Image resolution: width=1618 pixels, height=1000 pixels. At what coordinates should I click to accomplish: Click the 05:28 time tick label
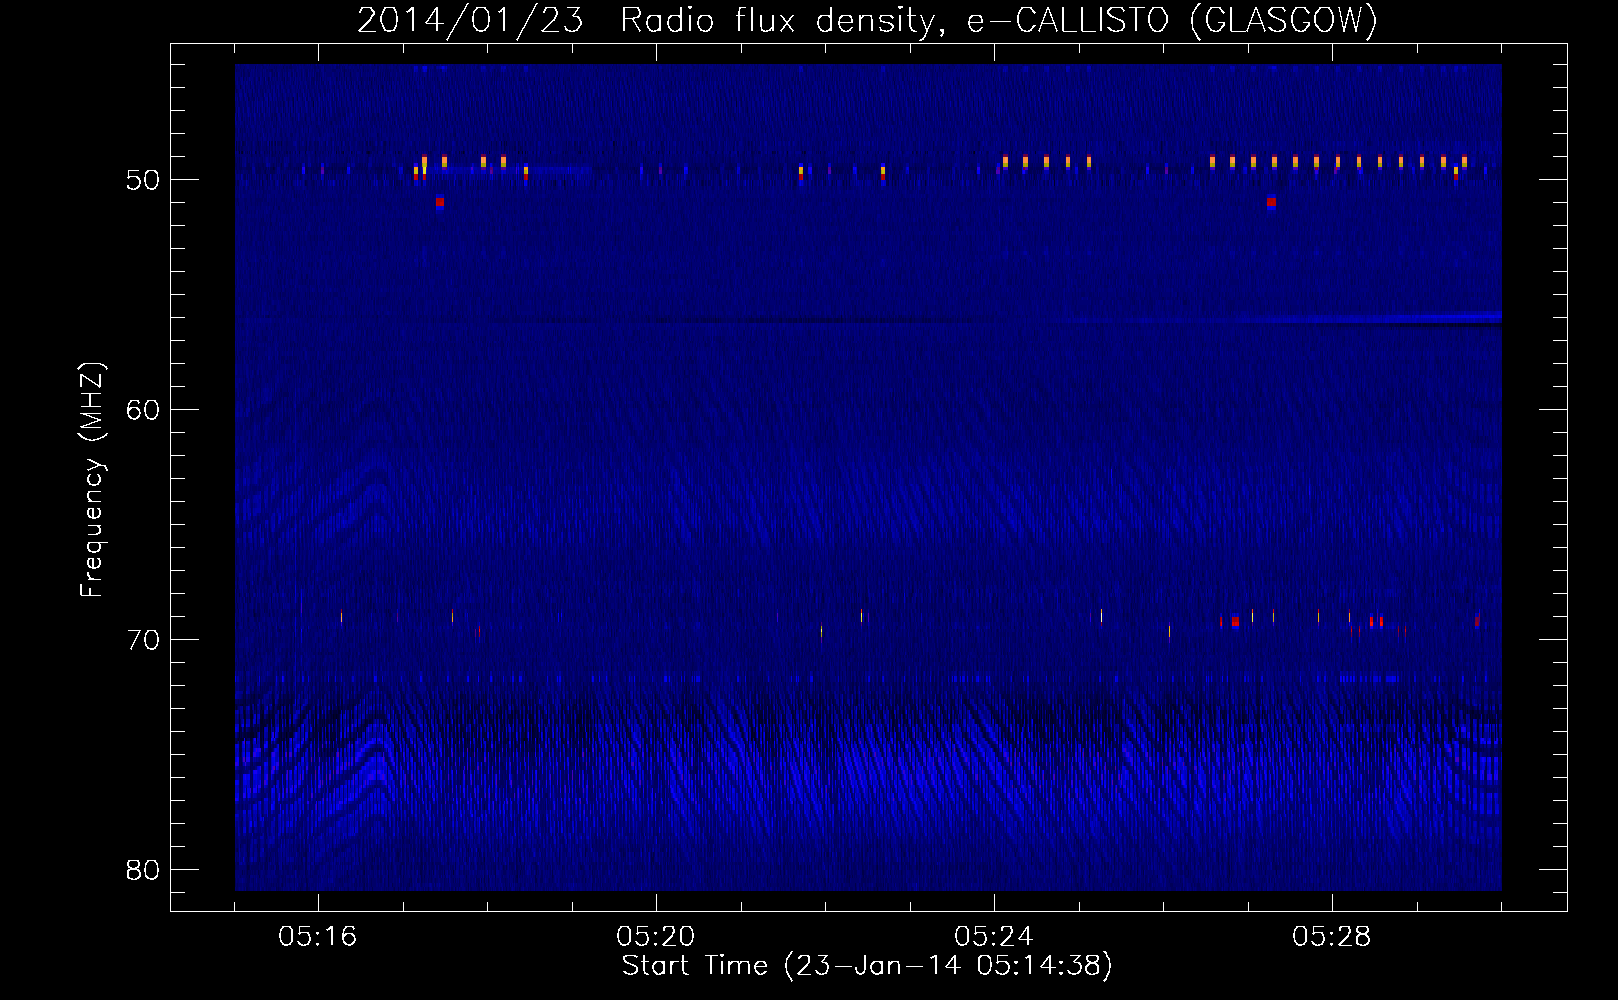click(x=1332, y=937)
